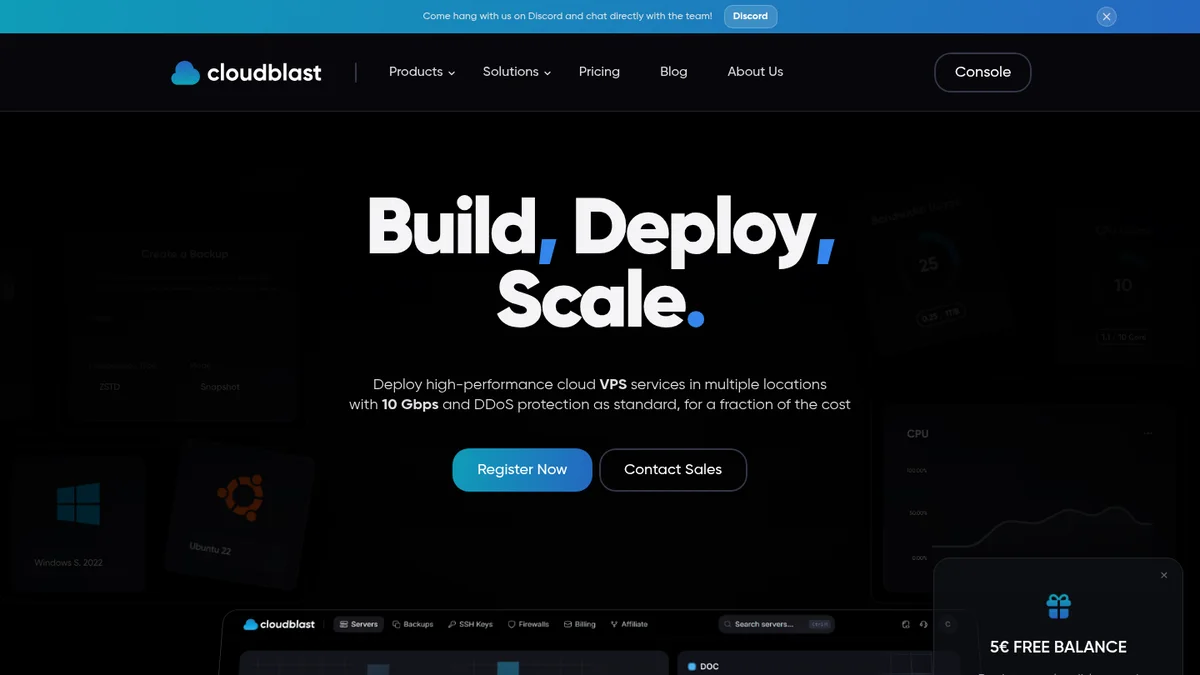Viewport: 1200px width, 675px height.
Task: Open the Console button
Action: tap(982, 72)
